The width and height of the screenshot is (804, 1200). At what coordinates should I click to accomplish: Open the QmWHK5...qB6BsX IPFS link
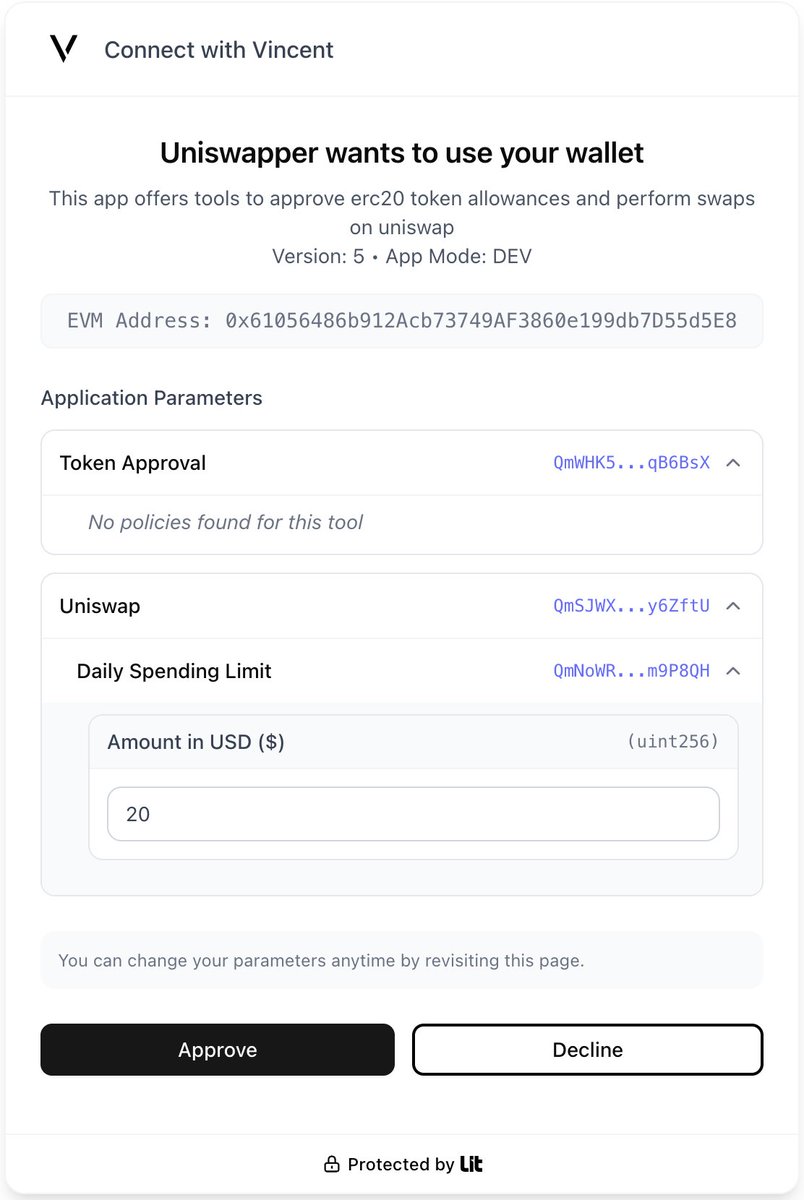(x=632, y=463)
